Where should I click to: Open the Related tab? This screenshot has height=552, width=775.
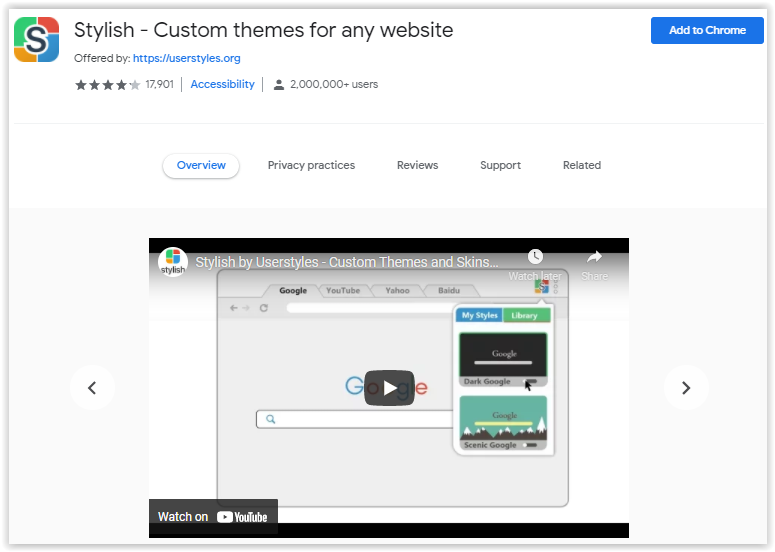point(582,166)
